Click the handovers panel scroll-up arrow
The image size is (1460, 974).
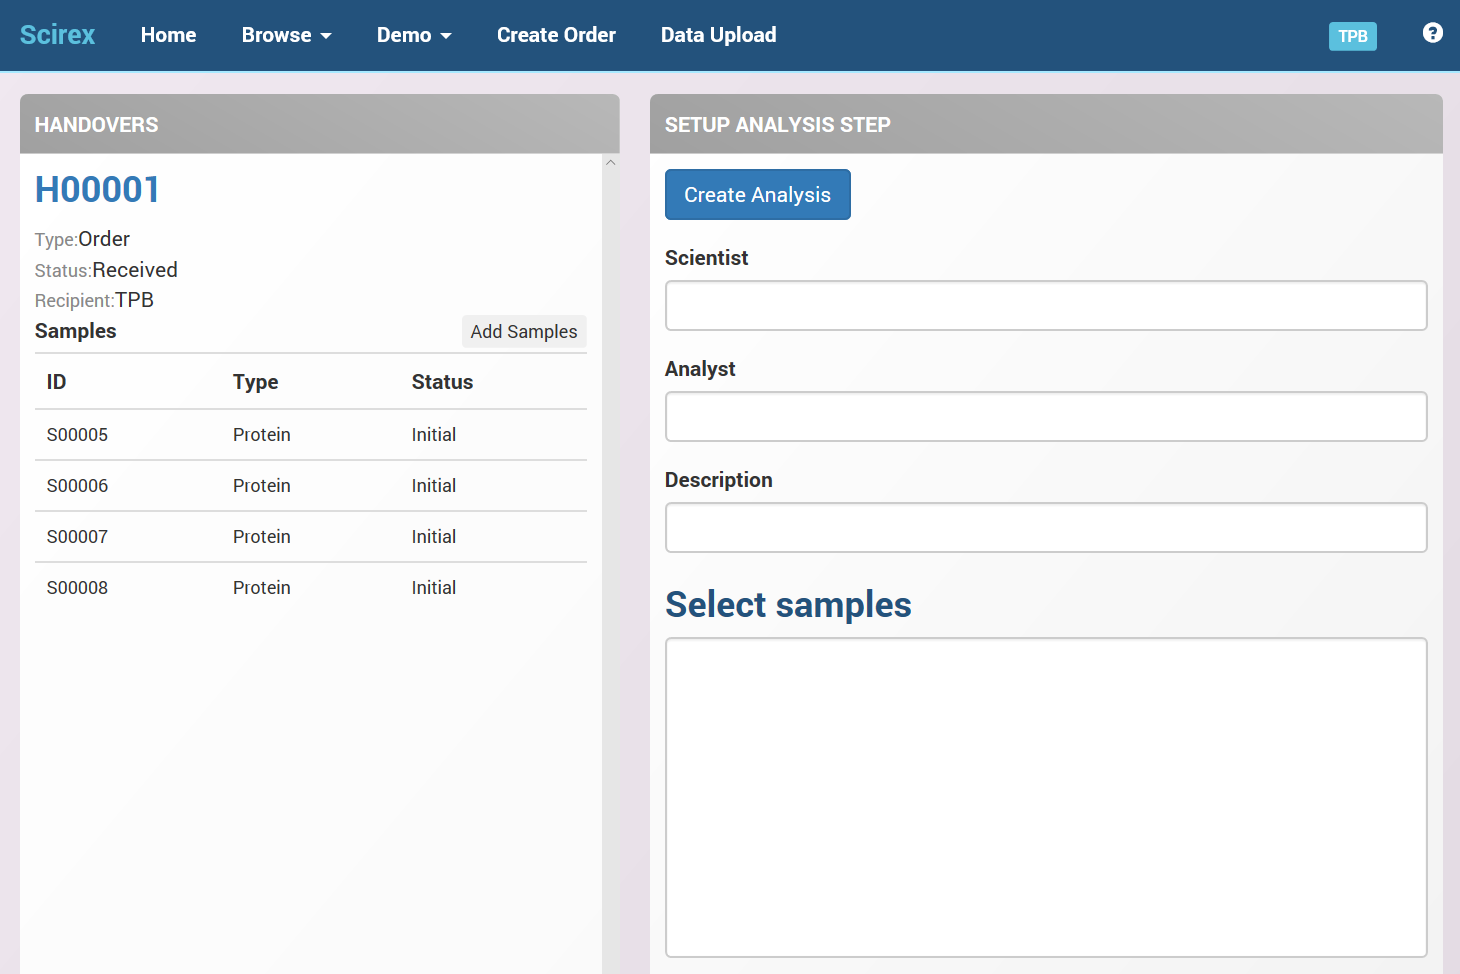click(x=610, y=162)
